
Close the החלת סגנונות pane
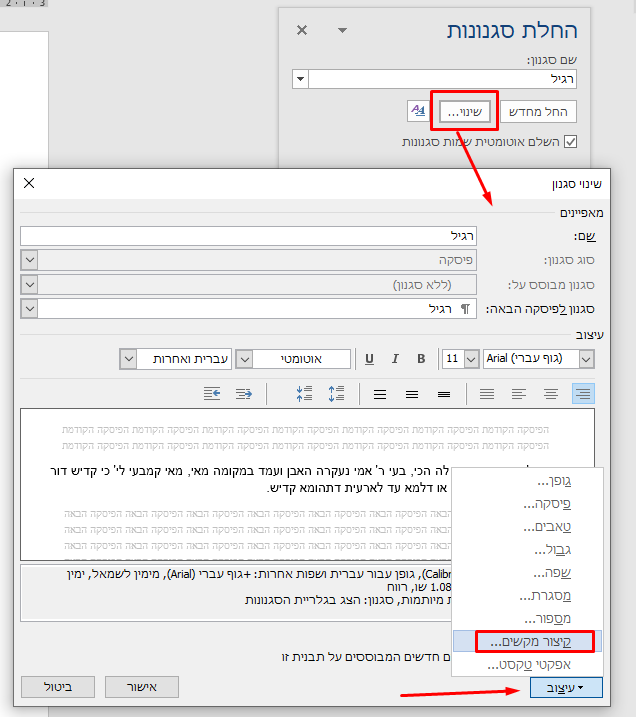point(302,30)
